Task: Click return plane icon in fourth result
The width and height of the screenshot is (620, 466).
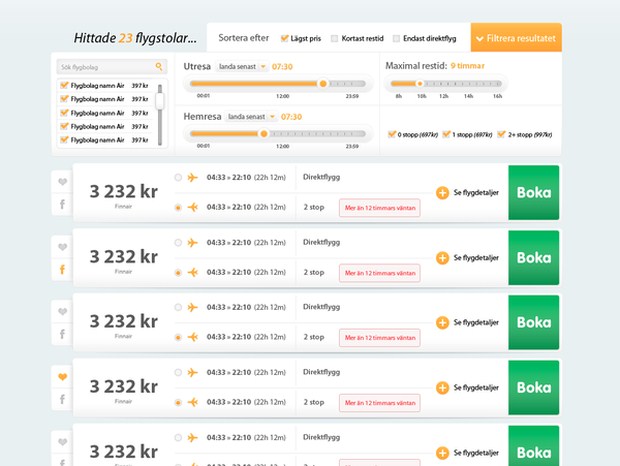Action: point(193,402)
